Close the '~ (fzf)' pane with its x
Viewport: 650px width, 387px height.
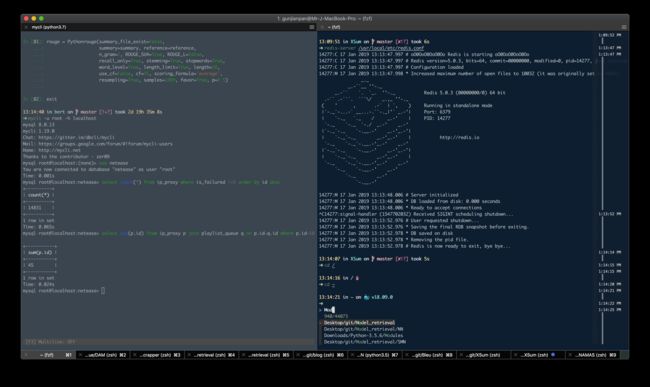point(322,27)
